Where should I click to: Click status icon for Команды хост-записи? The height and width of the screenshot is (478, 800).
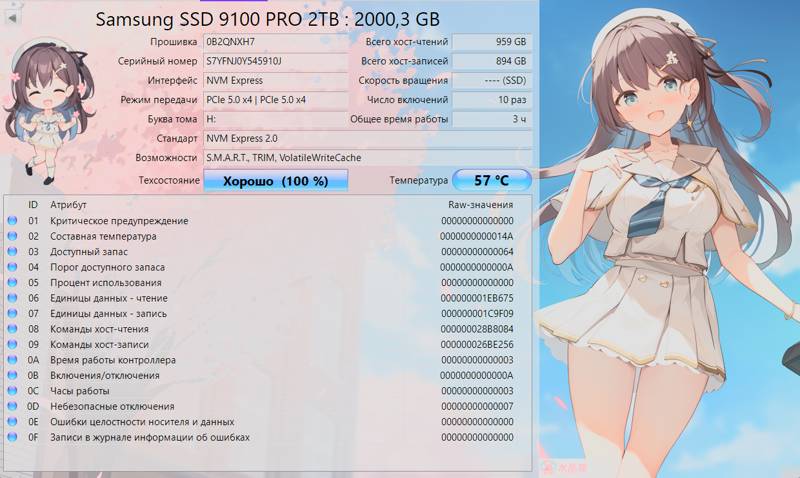click(x=12, y=345)
